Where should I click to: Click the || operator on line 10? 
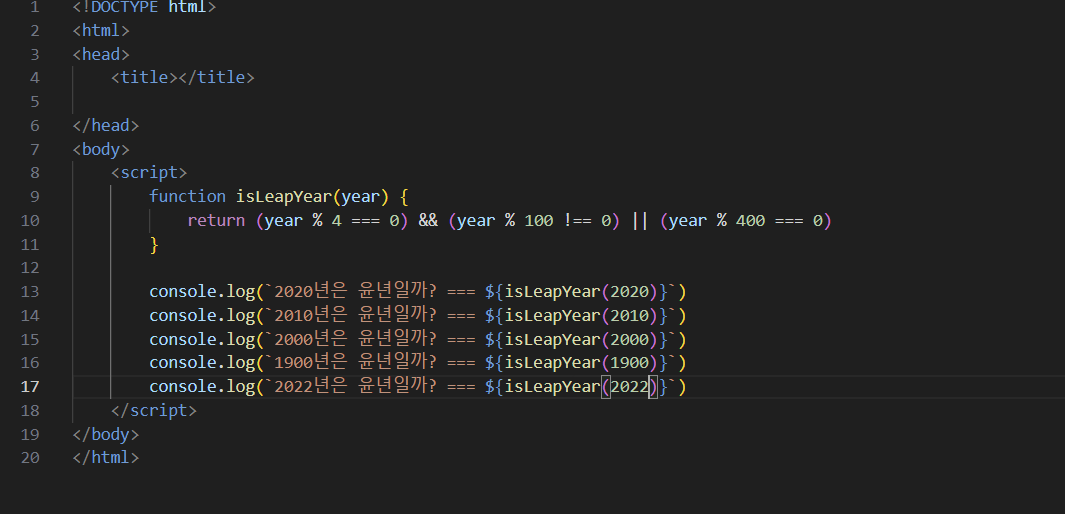click(640, 221)
